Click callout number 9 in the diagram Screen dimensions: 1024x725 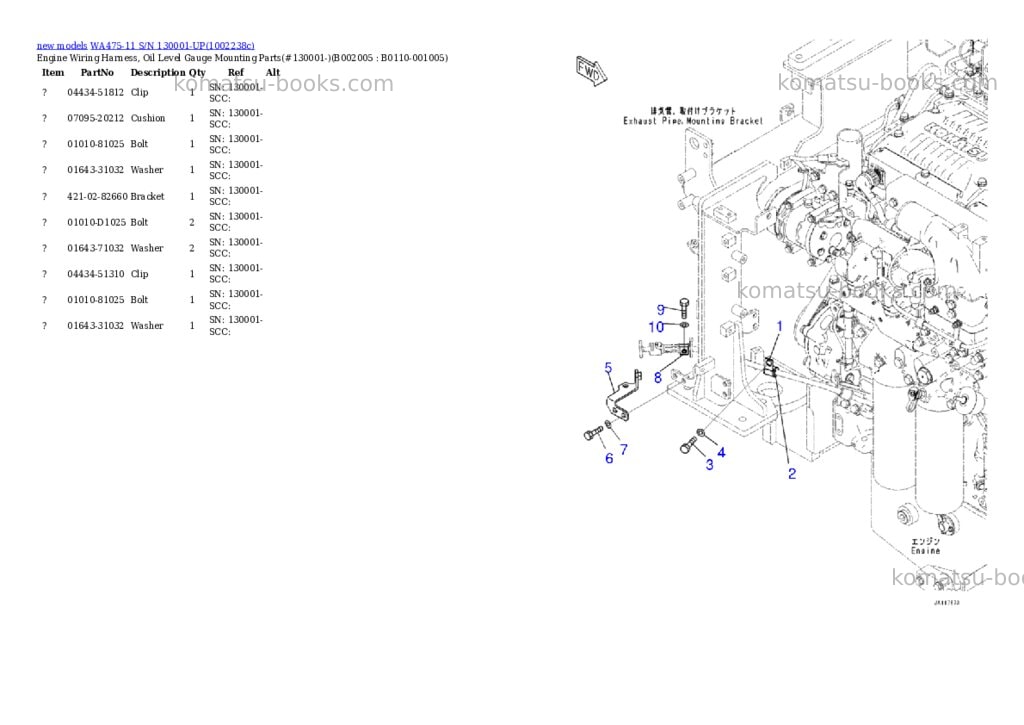[x=660, y=310]
